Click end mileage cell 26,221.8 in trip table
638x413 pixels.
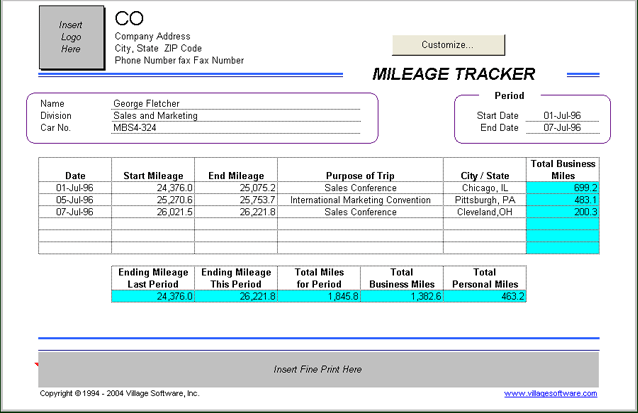click(x=236, y=212)
